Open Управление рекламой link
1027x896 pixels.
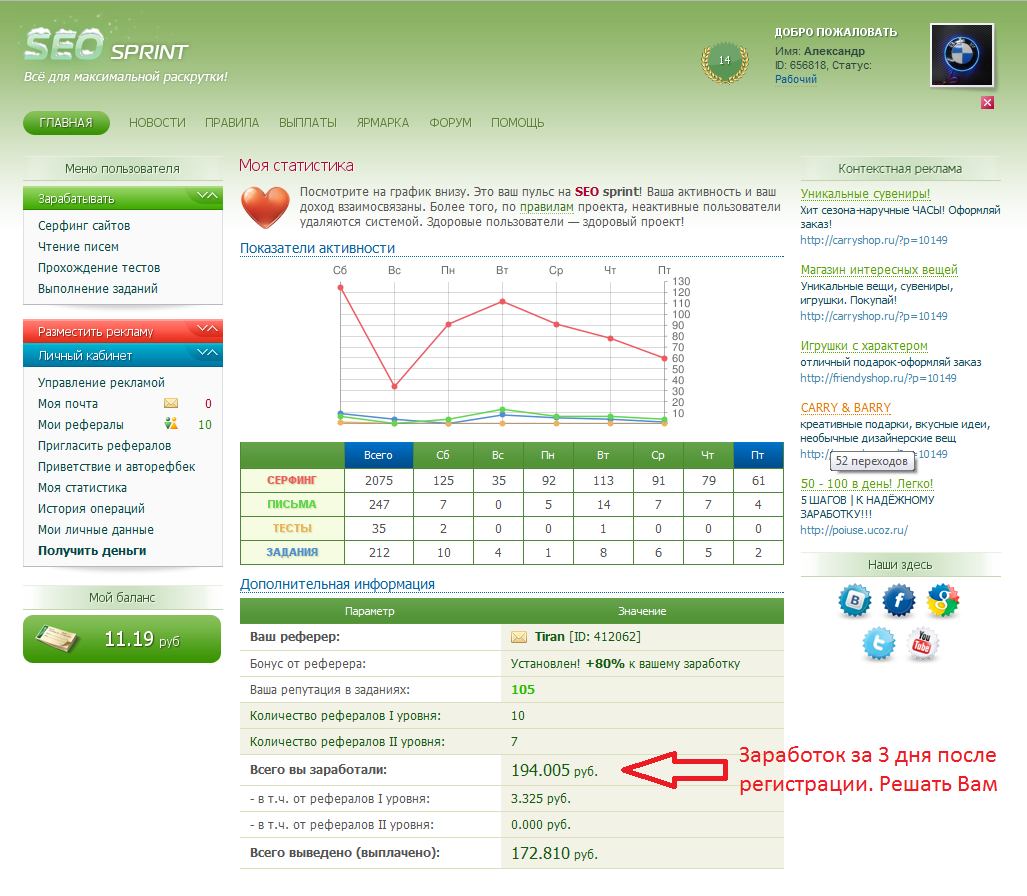[x=101, y=382]
